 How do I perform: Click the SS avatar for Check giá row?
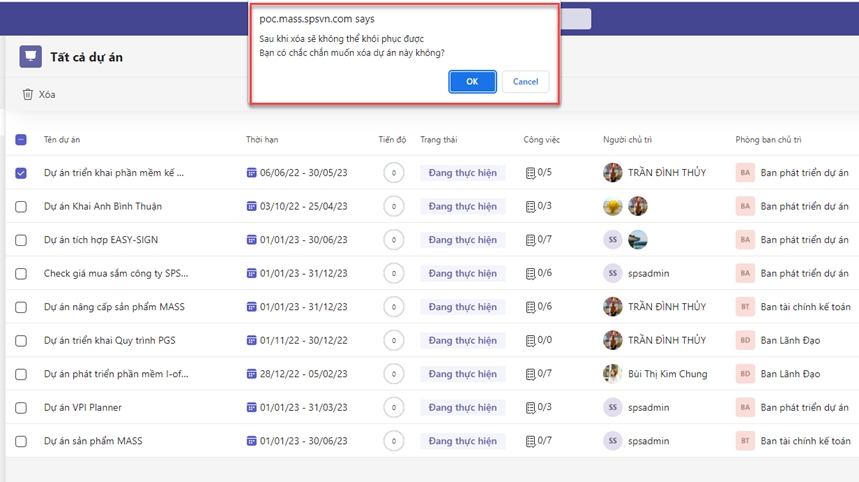(613, 274)
